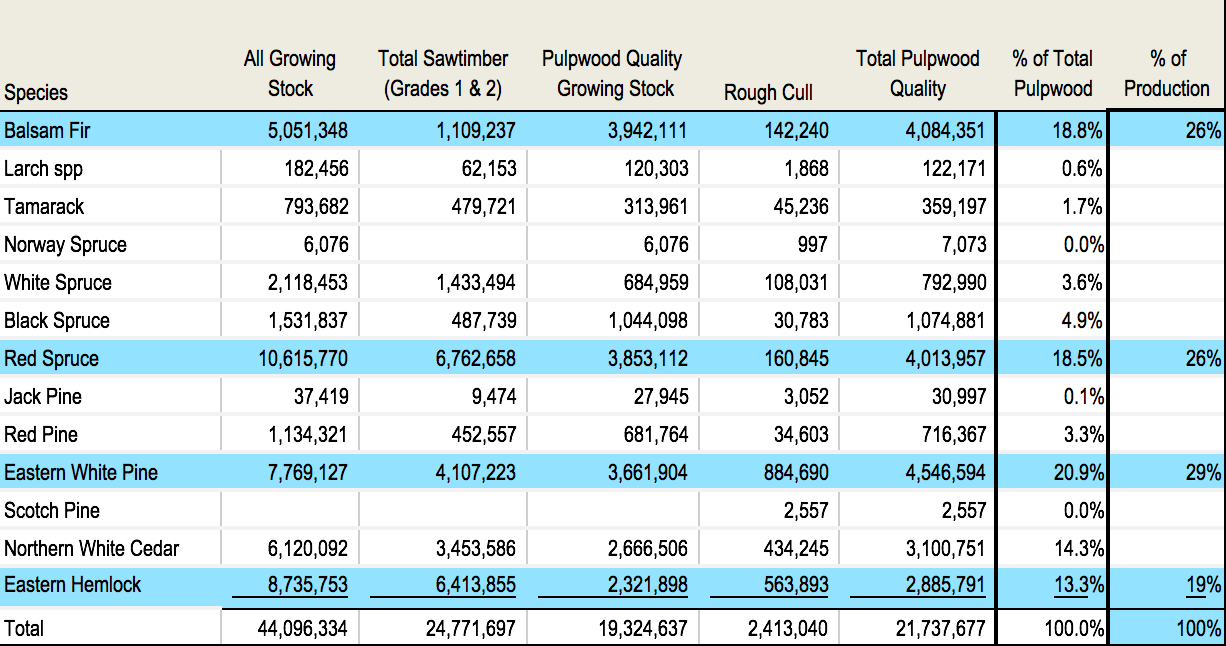Select the Tamarack species cell
This screenshot has height=646, width=1226.
44,207
